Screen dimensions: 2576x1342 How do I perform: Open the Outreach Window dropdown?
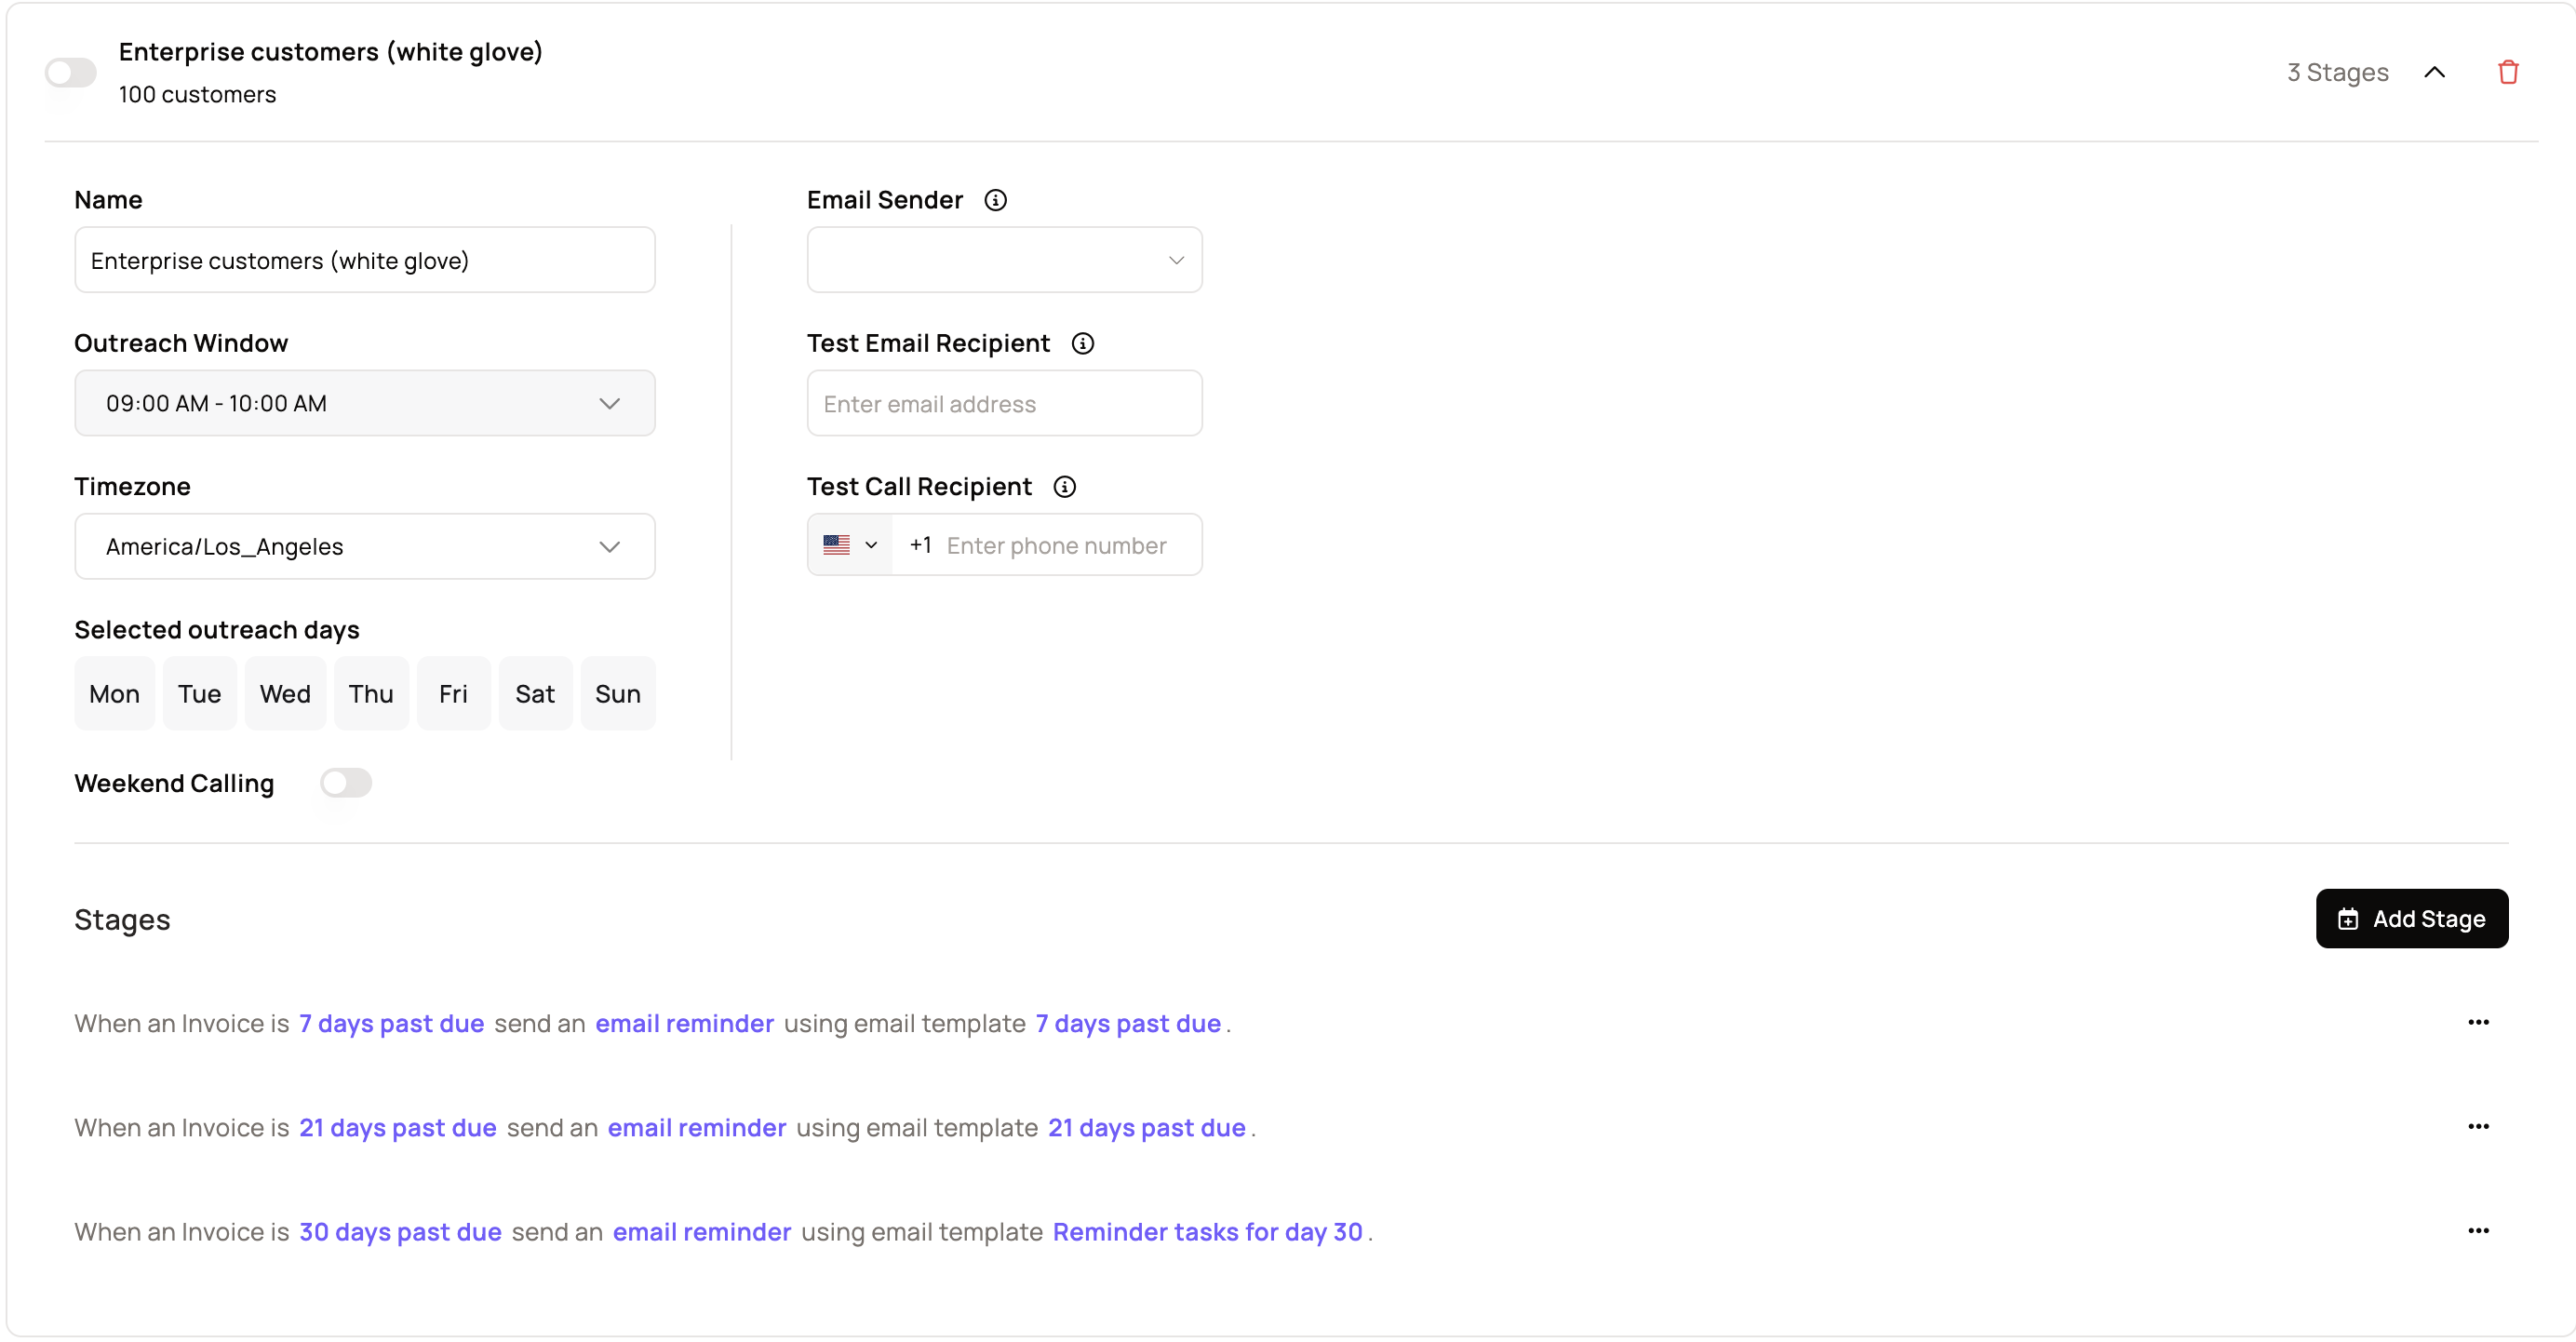click(364, 403)
